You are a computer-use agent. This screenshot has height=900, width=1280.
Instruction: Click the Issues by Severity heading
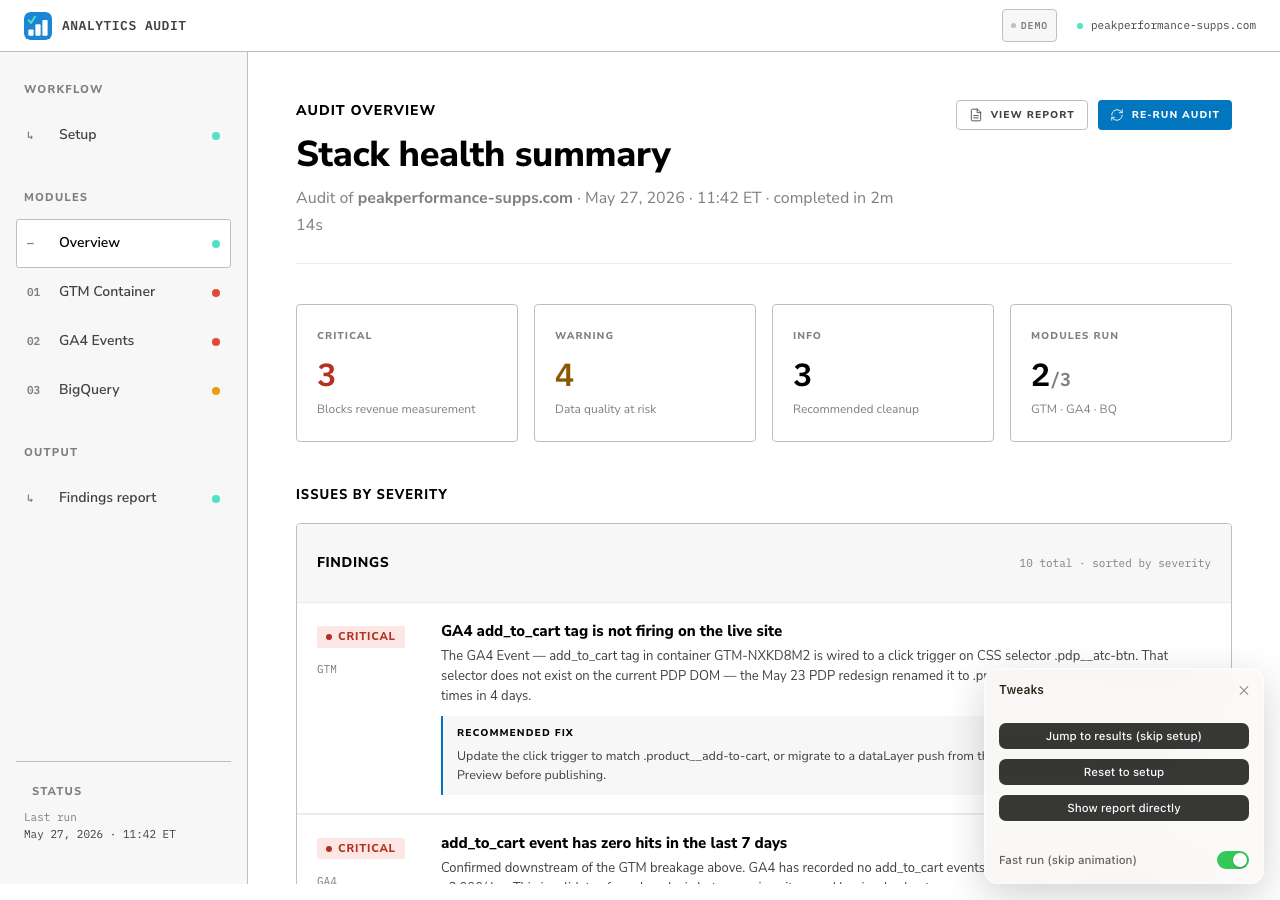tap(372, 494)
